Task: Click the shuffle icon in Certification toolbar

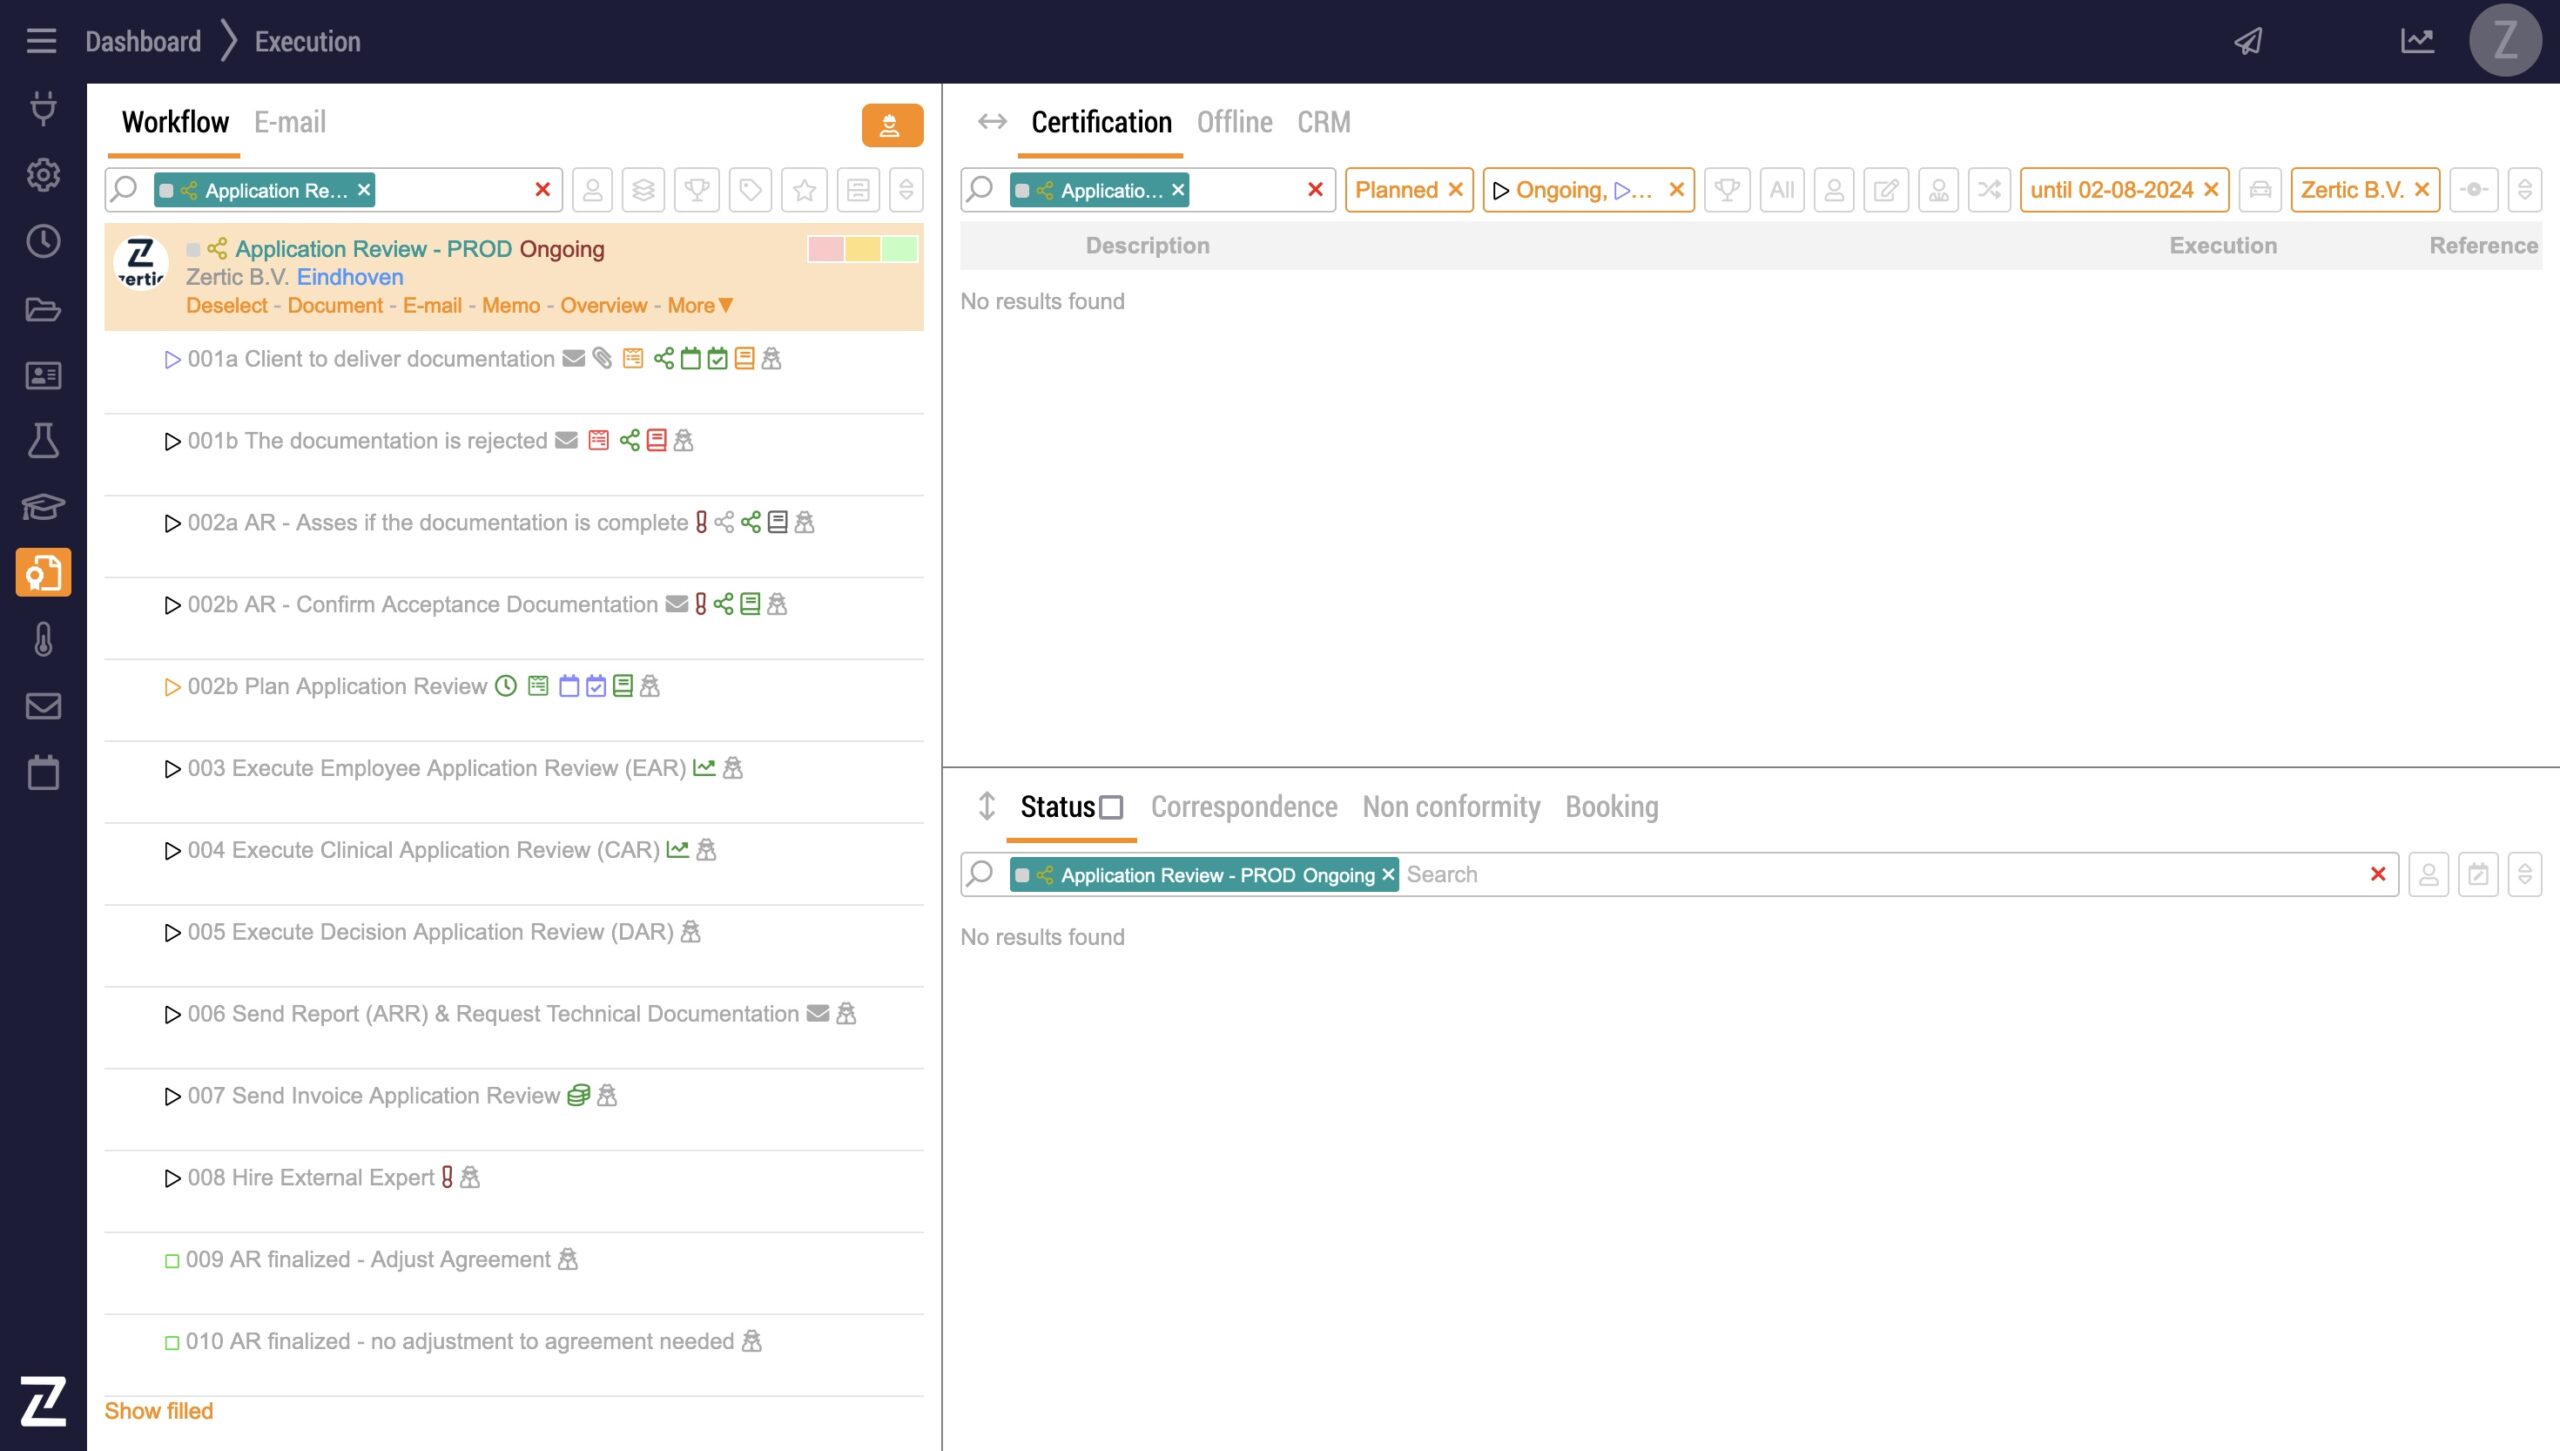Action: tap(1989, 190)
